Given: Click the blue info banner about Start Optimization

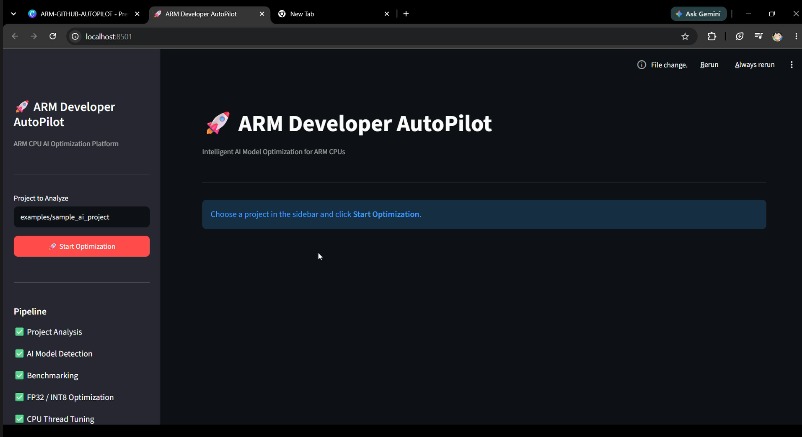Looking at the screenshot, I should pos(484,214).
